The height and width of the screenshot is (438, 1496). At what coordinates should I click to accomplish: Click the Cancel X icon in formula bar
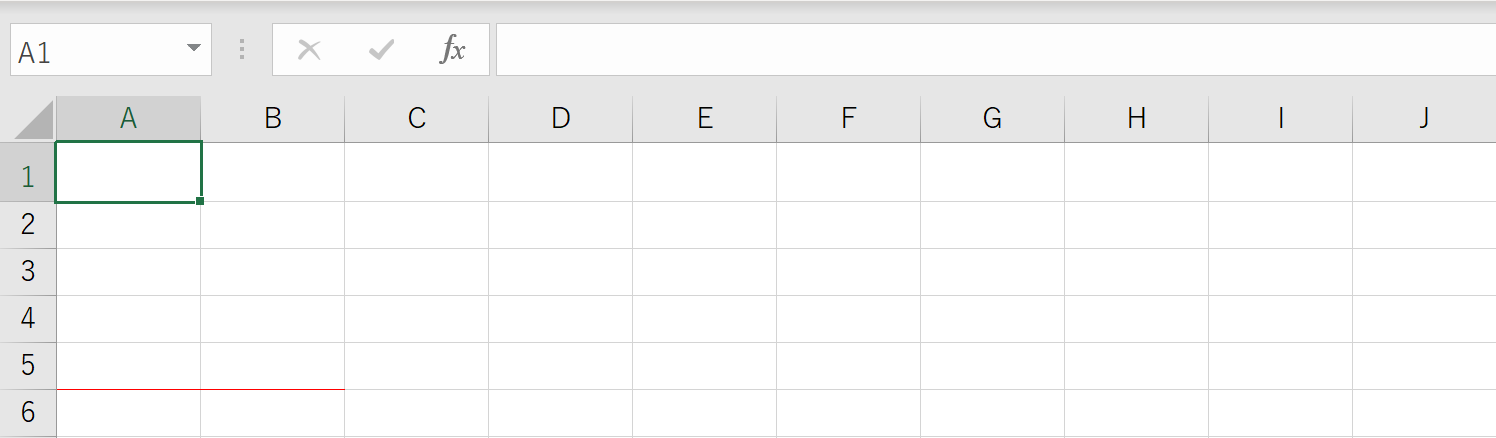coord(309,50)
